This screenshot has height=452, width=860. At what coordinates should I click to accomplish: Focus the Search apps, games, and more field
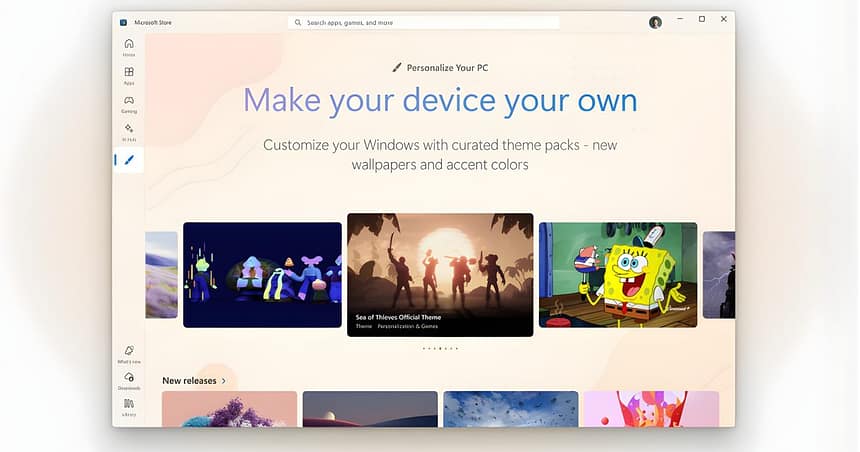pyautogui.click(x=423, y=22)
